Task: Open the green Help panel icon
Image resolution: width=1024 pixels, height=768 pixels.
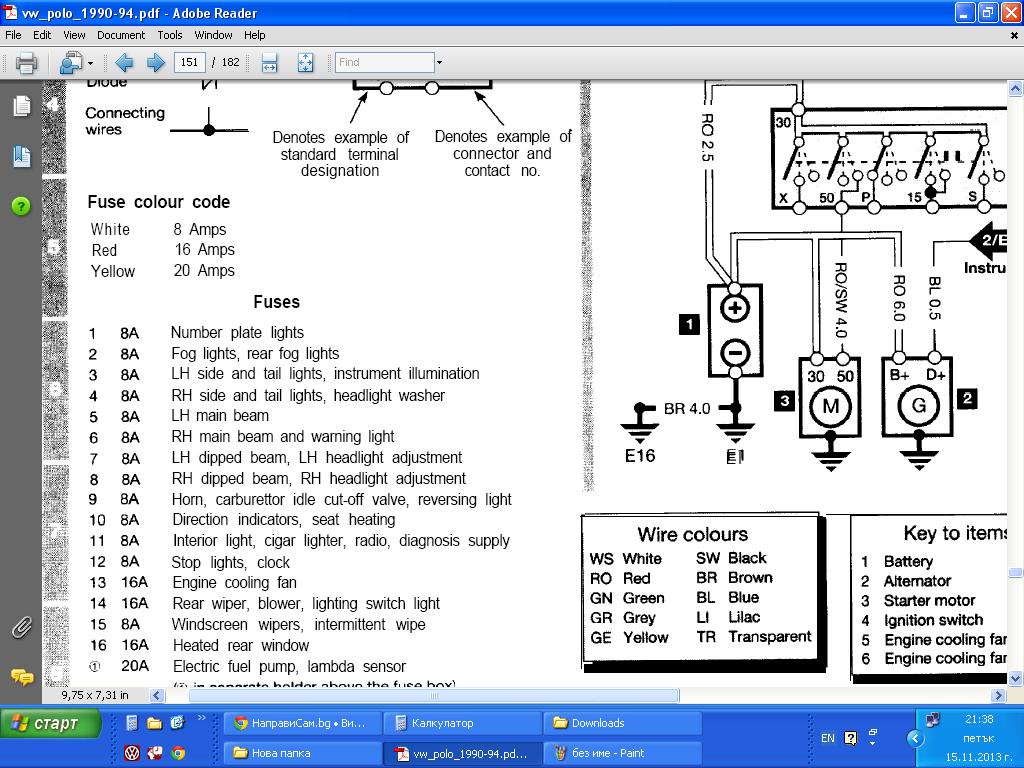Action: (21, 206)
